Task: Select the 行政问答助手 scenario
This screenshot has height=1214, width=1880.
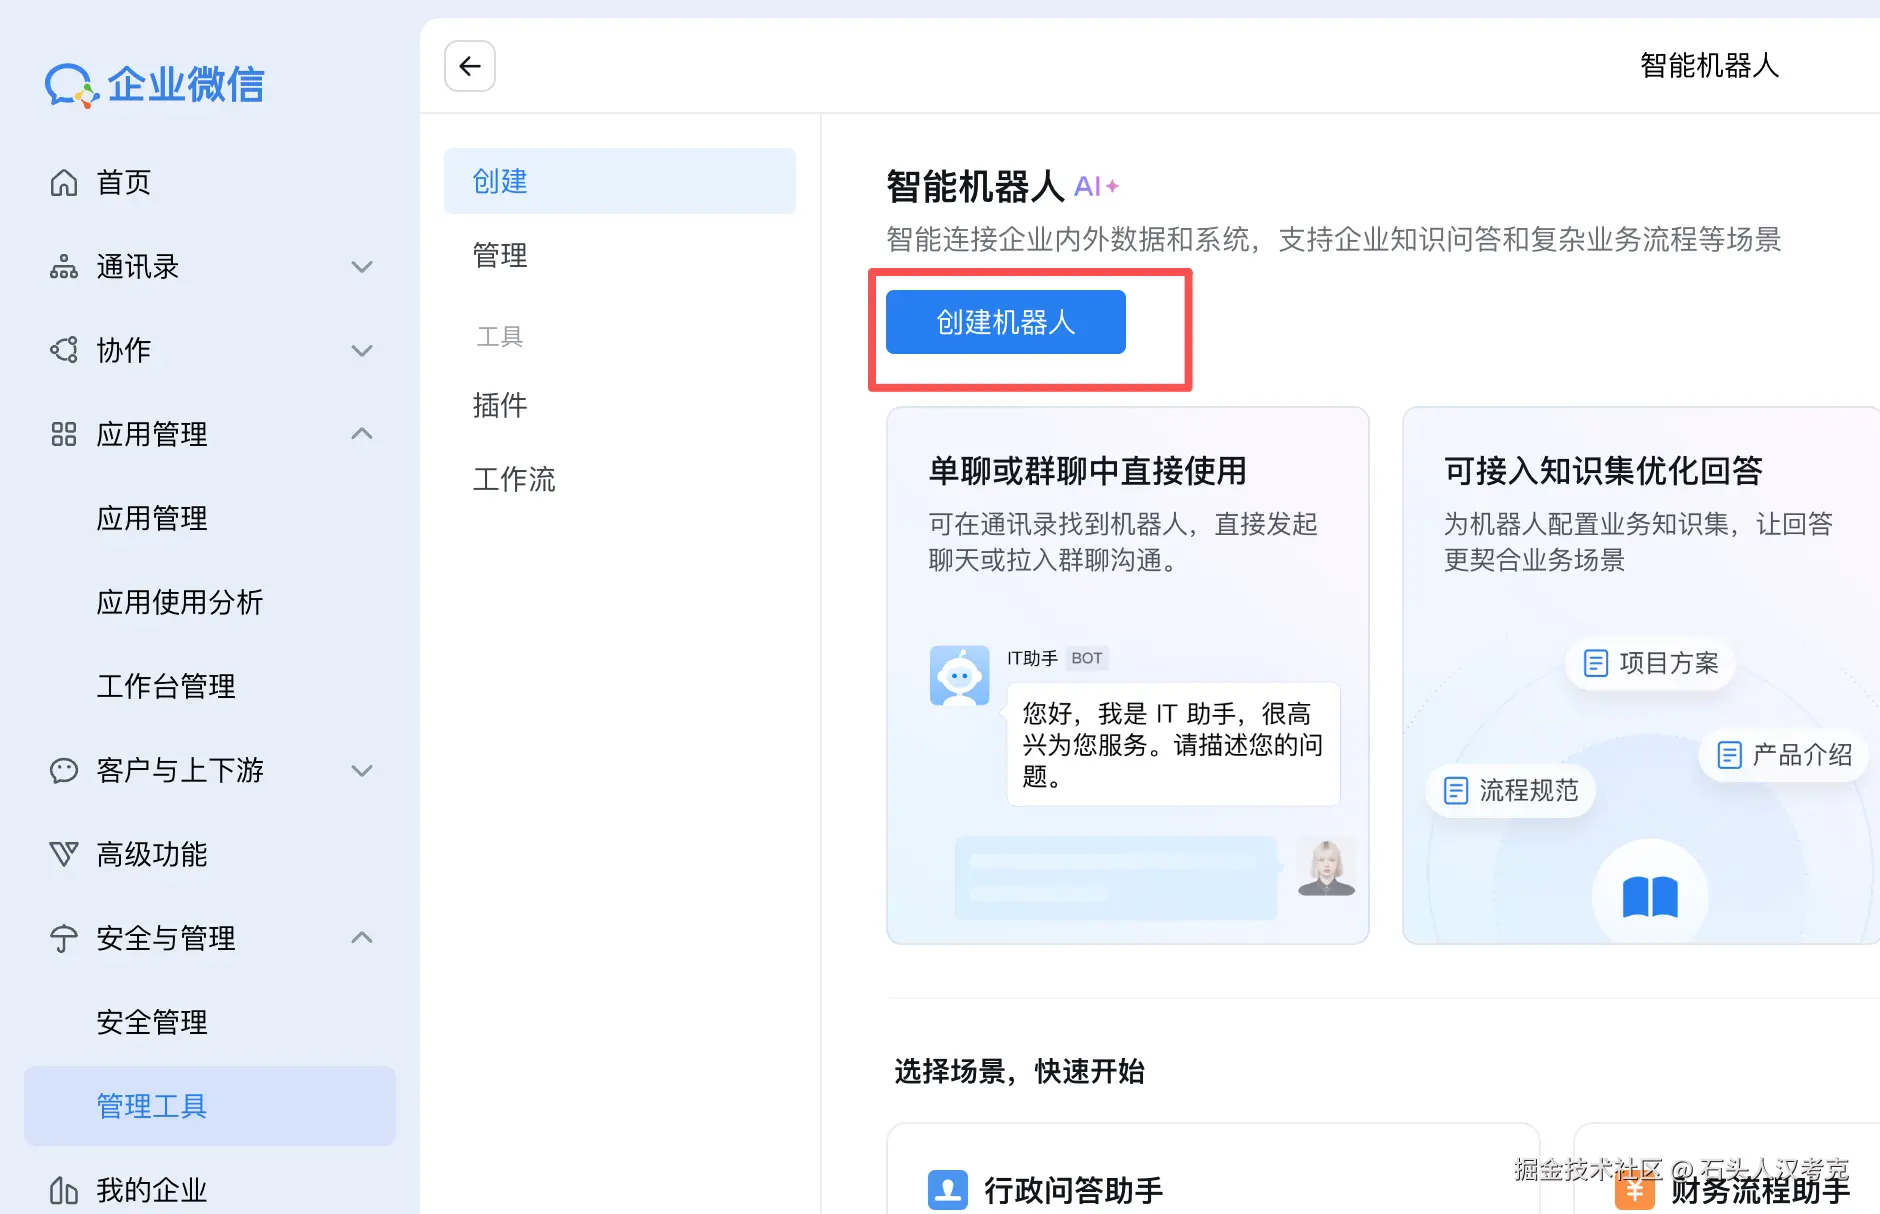Action: pyautogui.click(x=1213, y=1169)
